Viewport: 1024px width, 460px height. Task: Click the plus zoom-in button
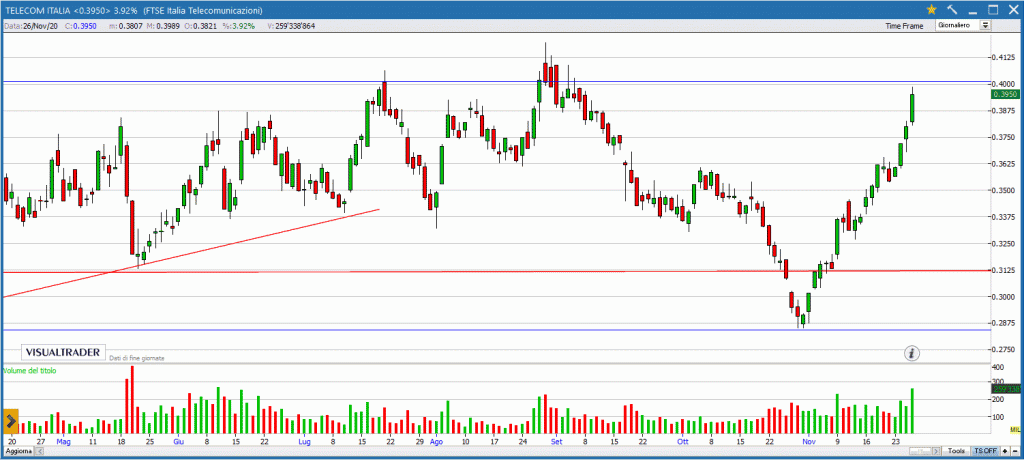[x=1005, y=451]
